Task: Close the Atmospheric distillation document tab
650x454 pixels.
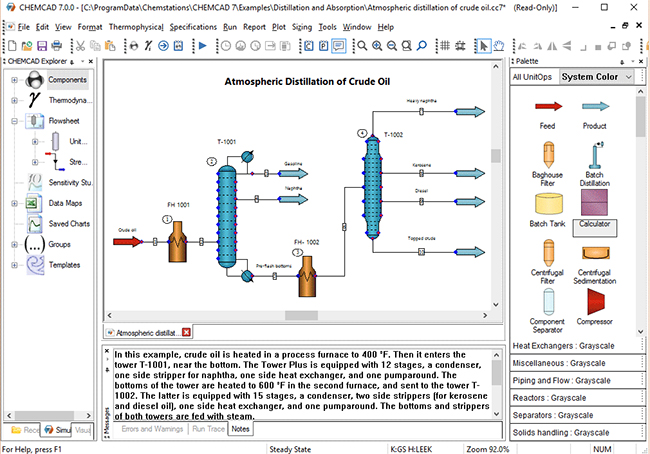Action: click(x=186, y=332)
